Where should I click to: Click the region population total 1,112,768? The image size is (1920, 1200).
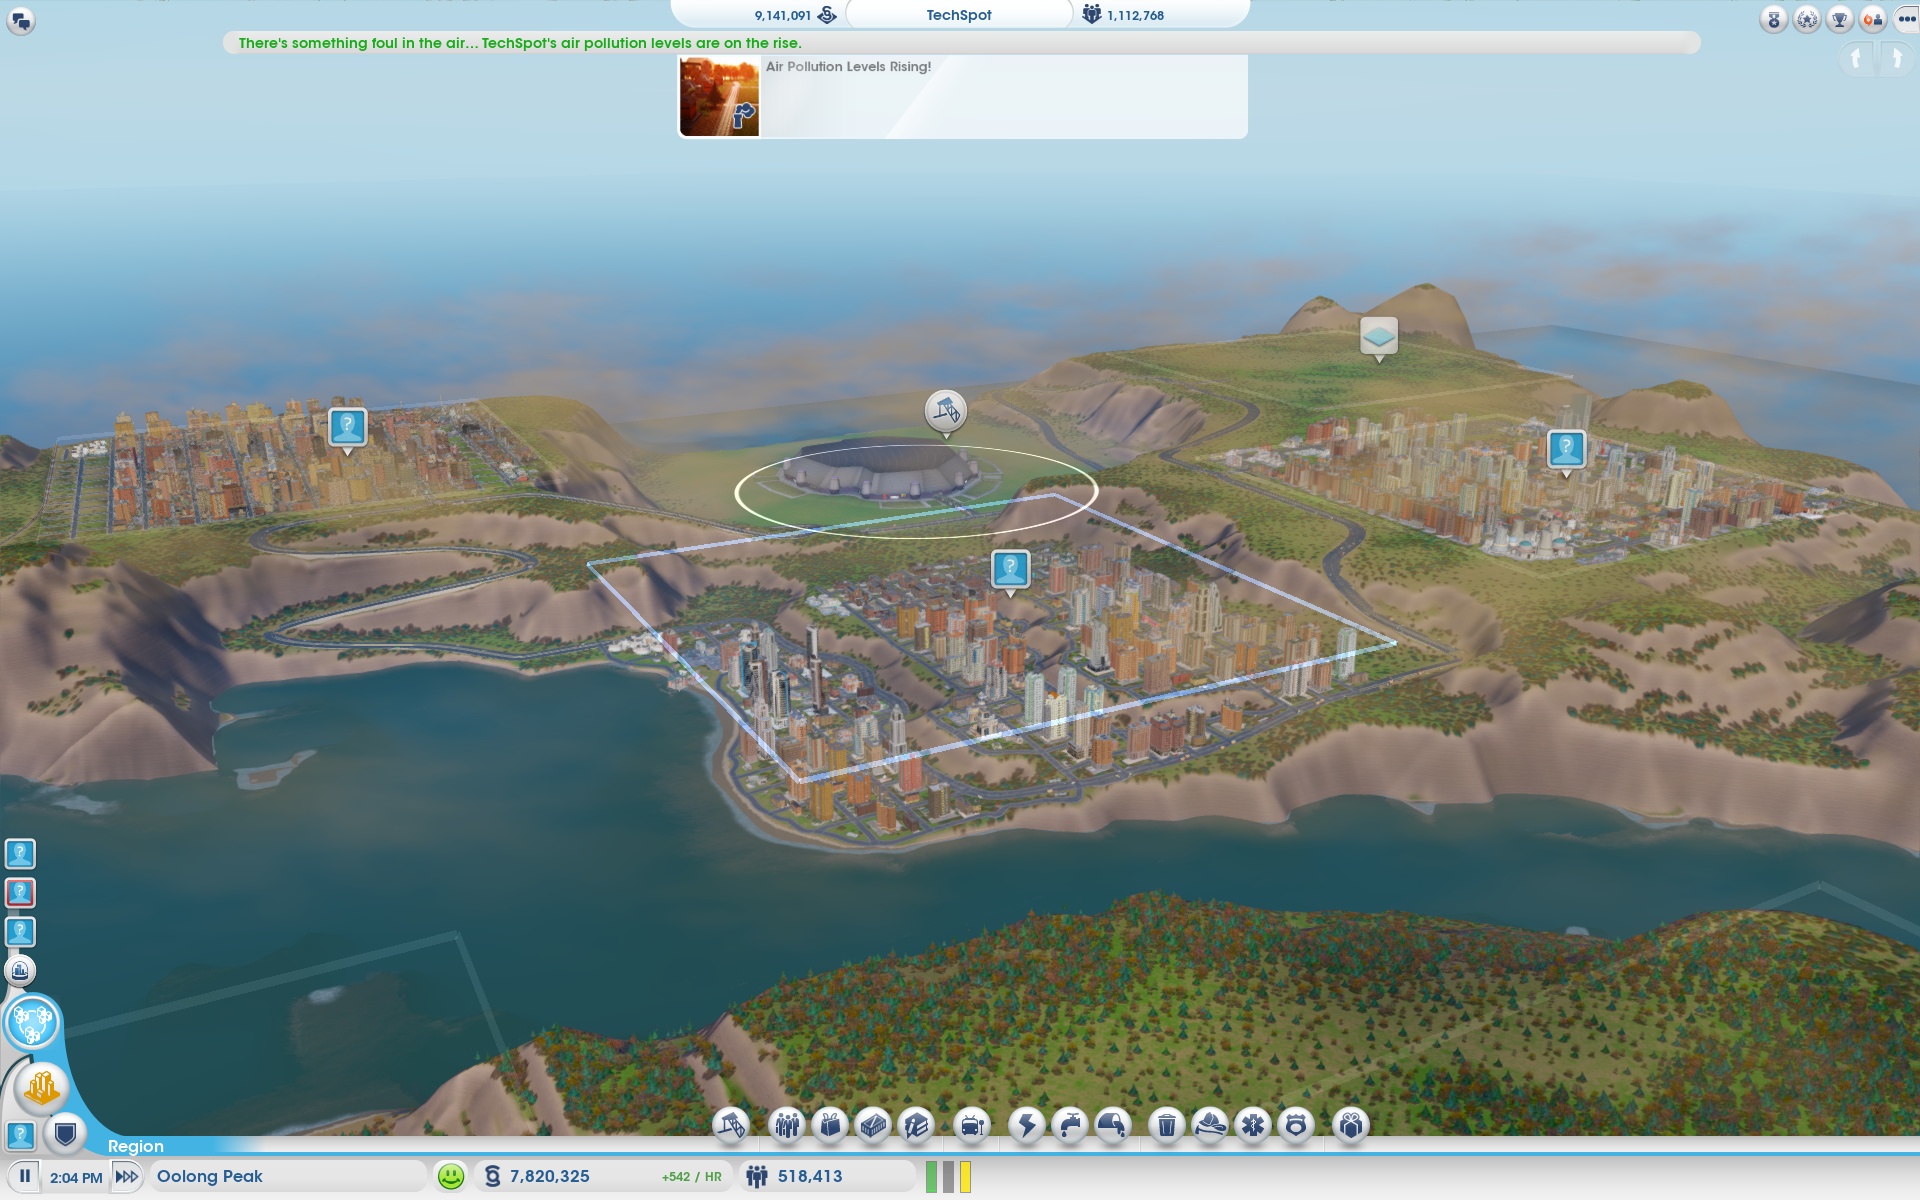[1123, 15]
